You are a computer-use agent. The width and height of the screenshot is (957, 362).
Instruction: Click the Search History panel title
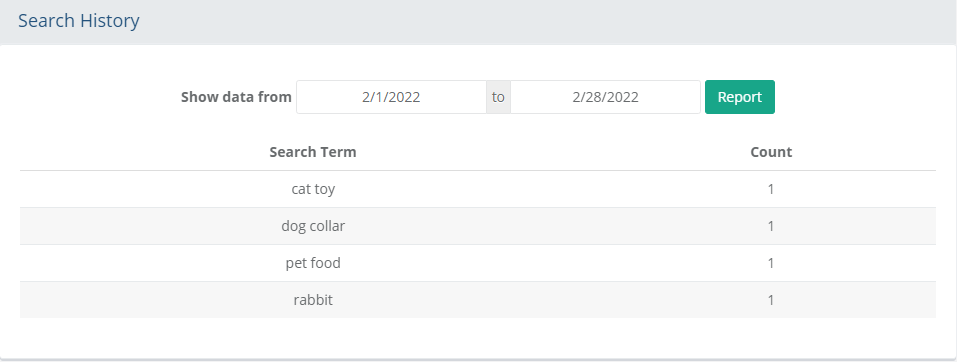pyautogui.click(x=79, y=21)
